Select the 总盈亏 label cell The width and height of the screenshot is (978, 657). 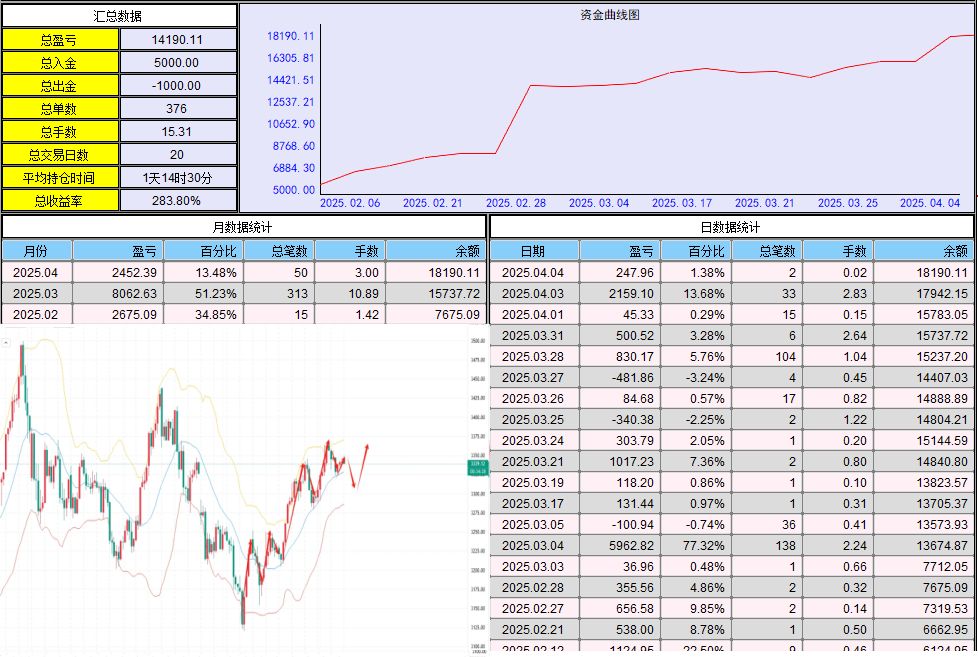tap(60, 39)
